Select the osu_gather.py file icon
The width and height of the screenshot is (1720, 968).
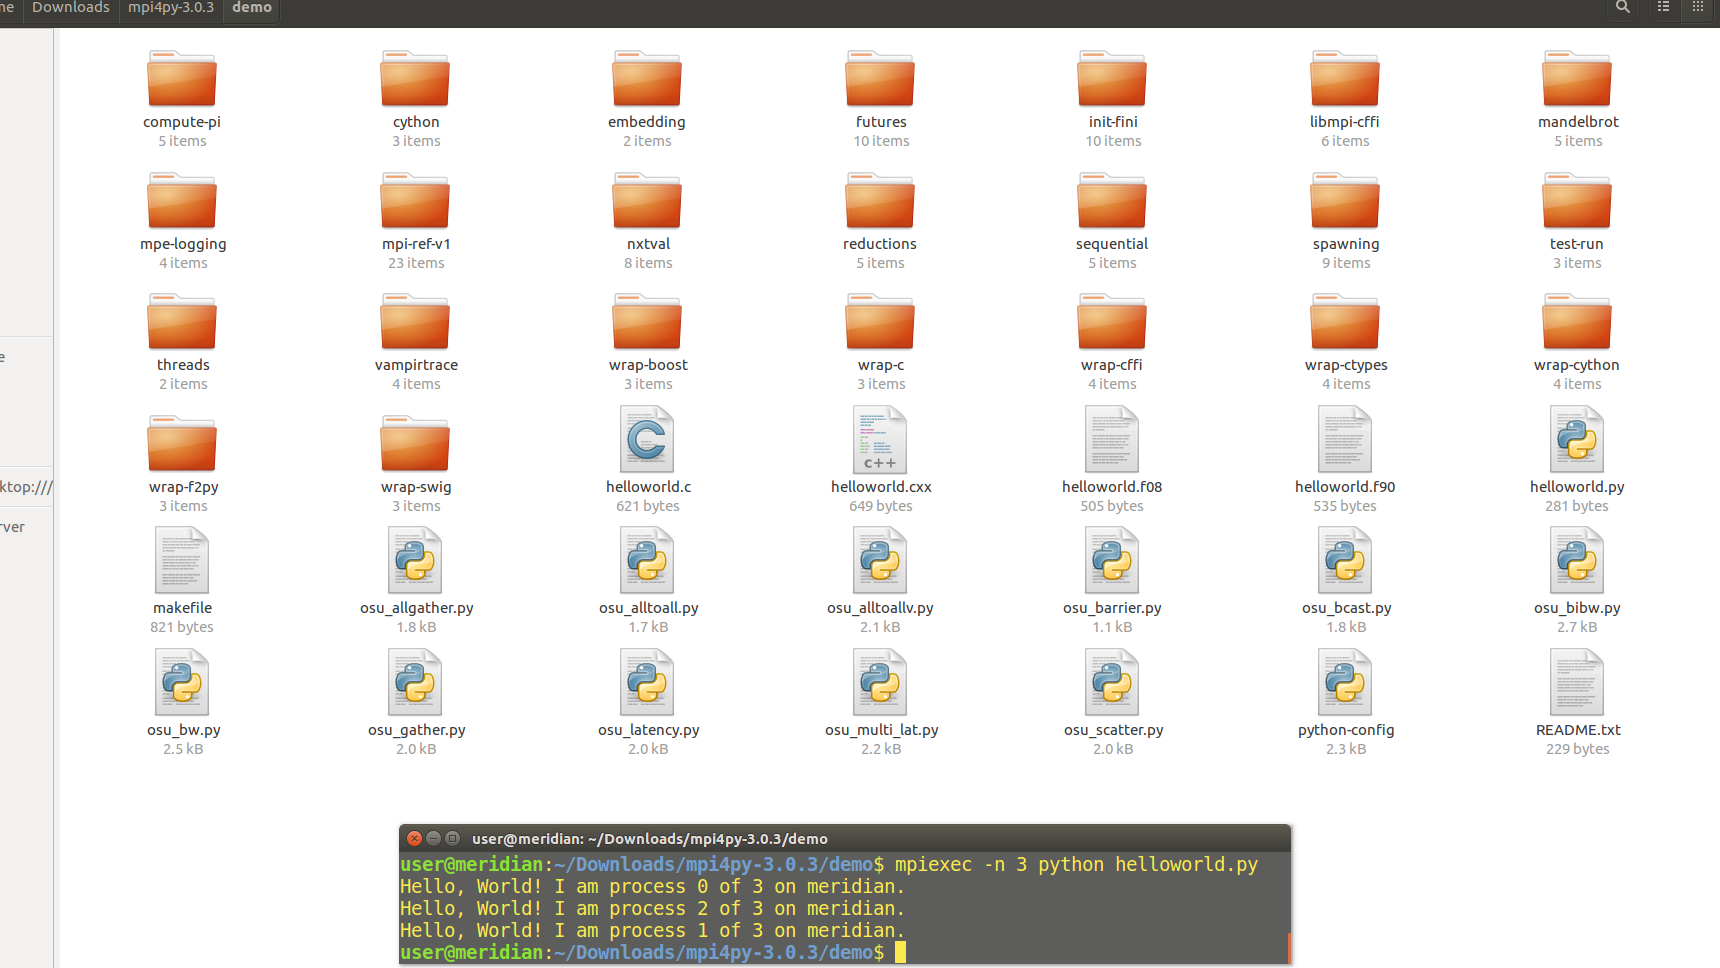tap(415, 683)
